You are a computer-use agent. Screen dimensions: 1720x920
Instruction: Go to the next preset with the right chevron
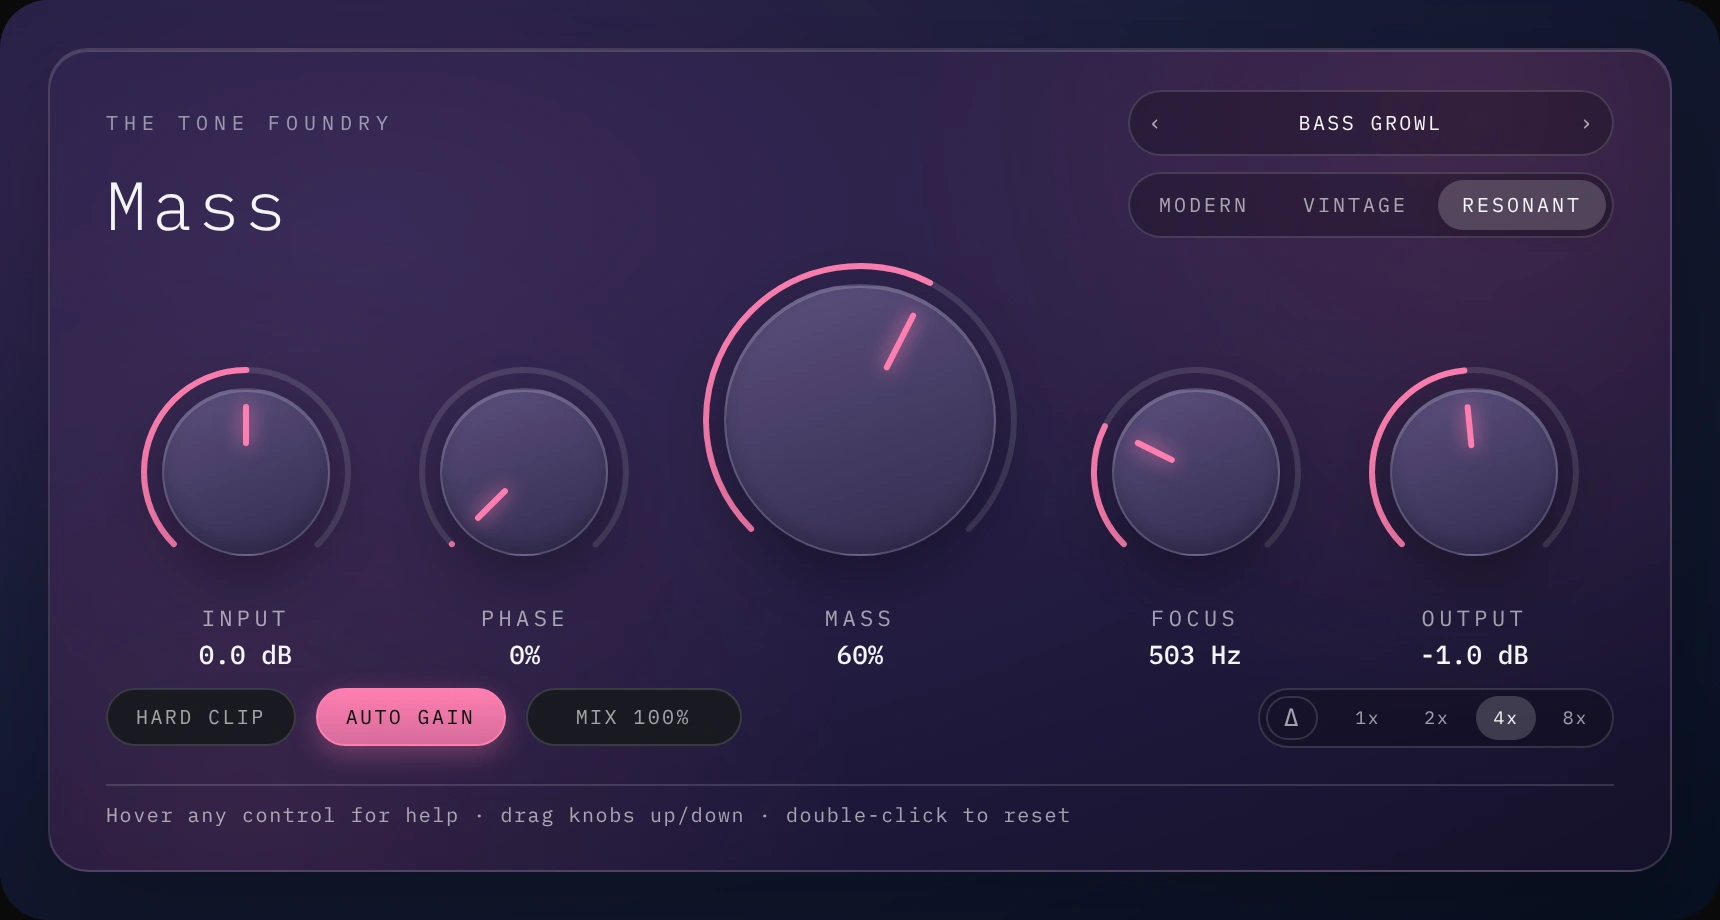click(x=1586, y=124)
